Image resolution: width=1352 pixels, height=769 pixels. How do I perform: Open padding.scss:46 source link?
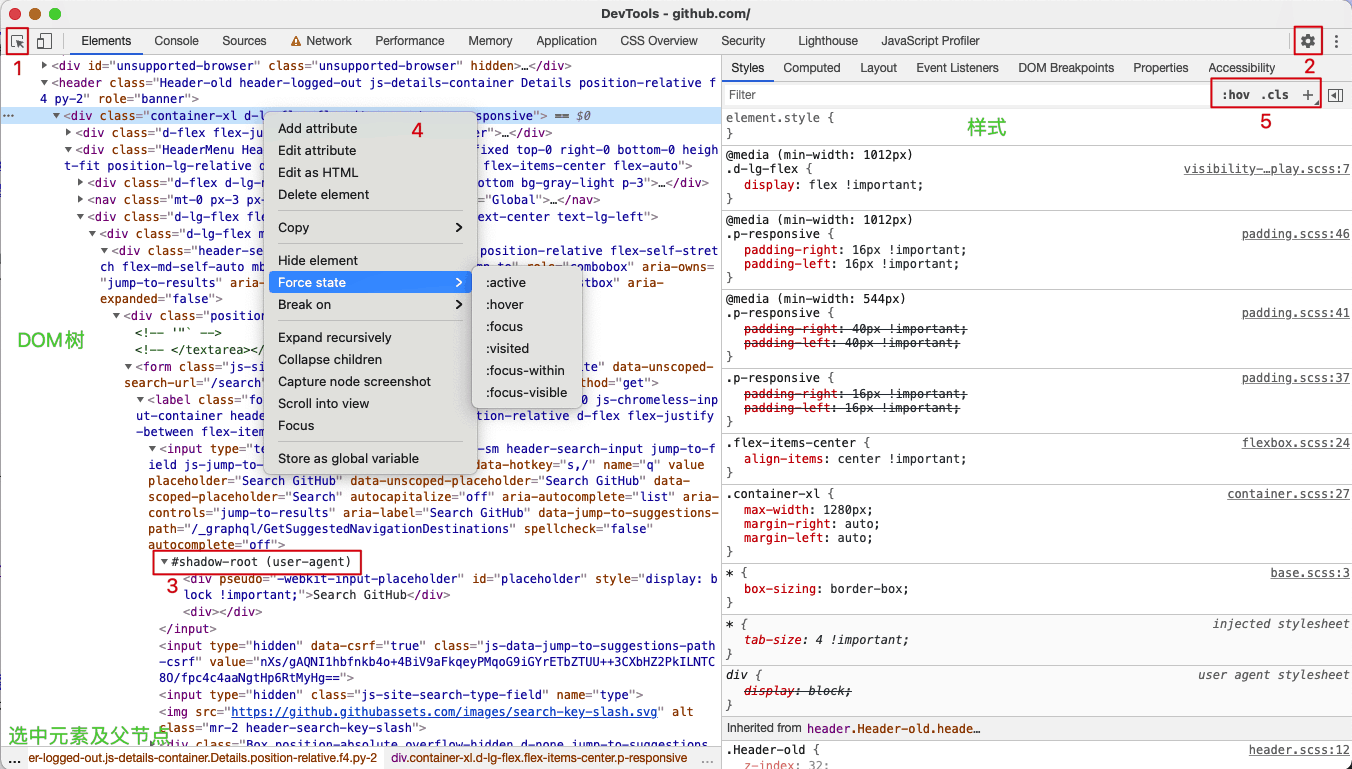(x=1295, y=234)
